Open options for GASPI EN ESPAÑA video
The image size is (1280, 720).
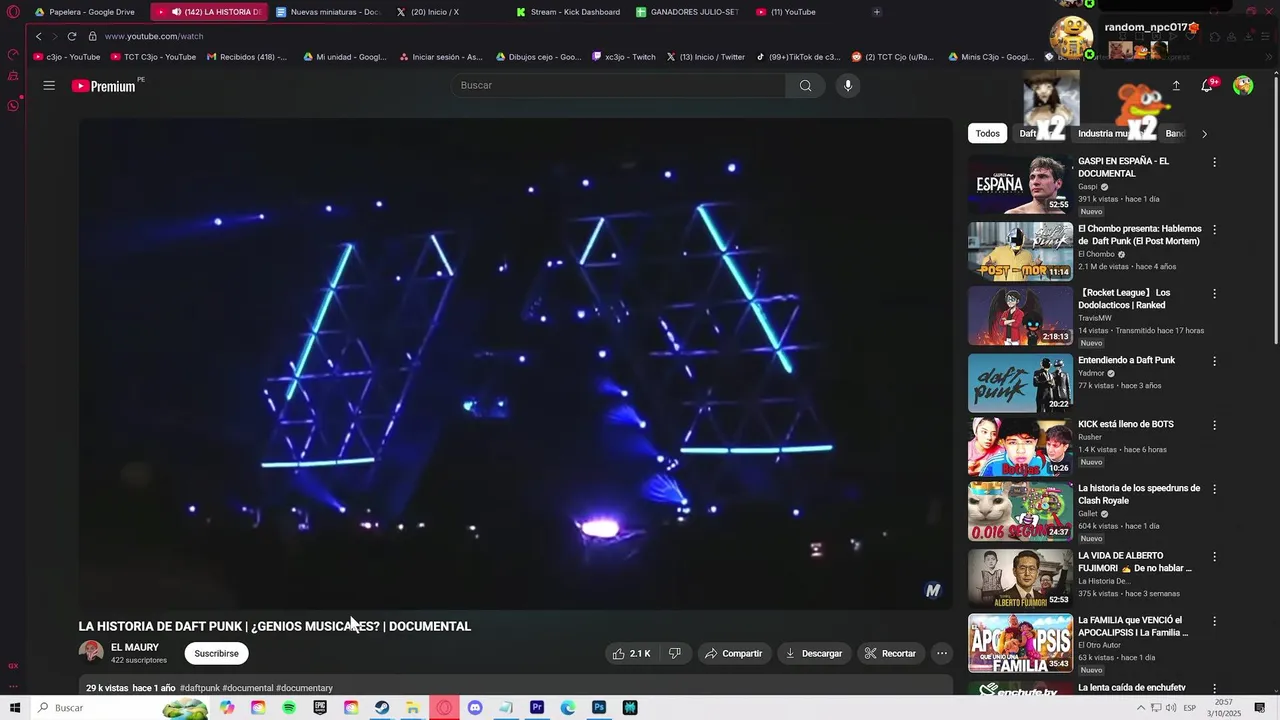pyautogui.click(x=1215, y=162)
